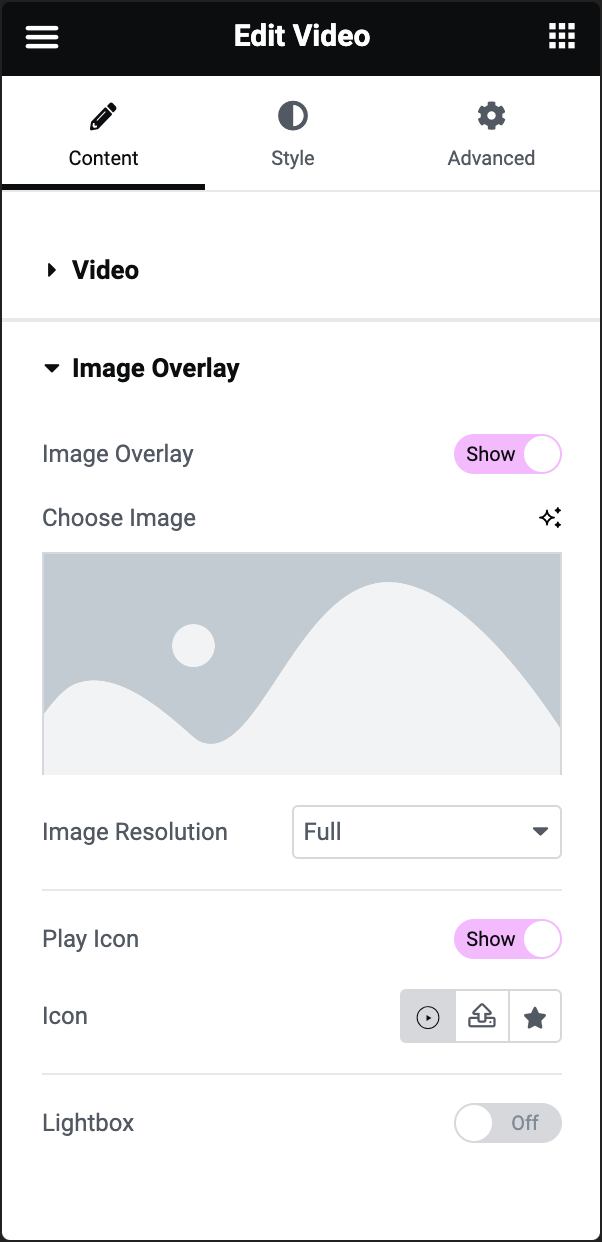Click the half-circle Style icon

click(292, 115)
